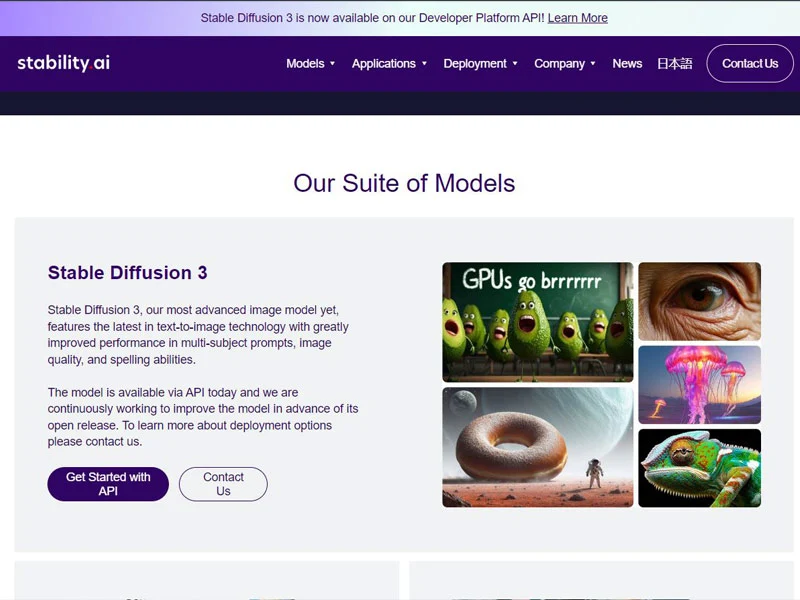Open the giant donut astronaut image

tap(538, 447)
